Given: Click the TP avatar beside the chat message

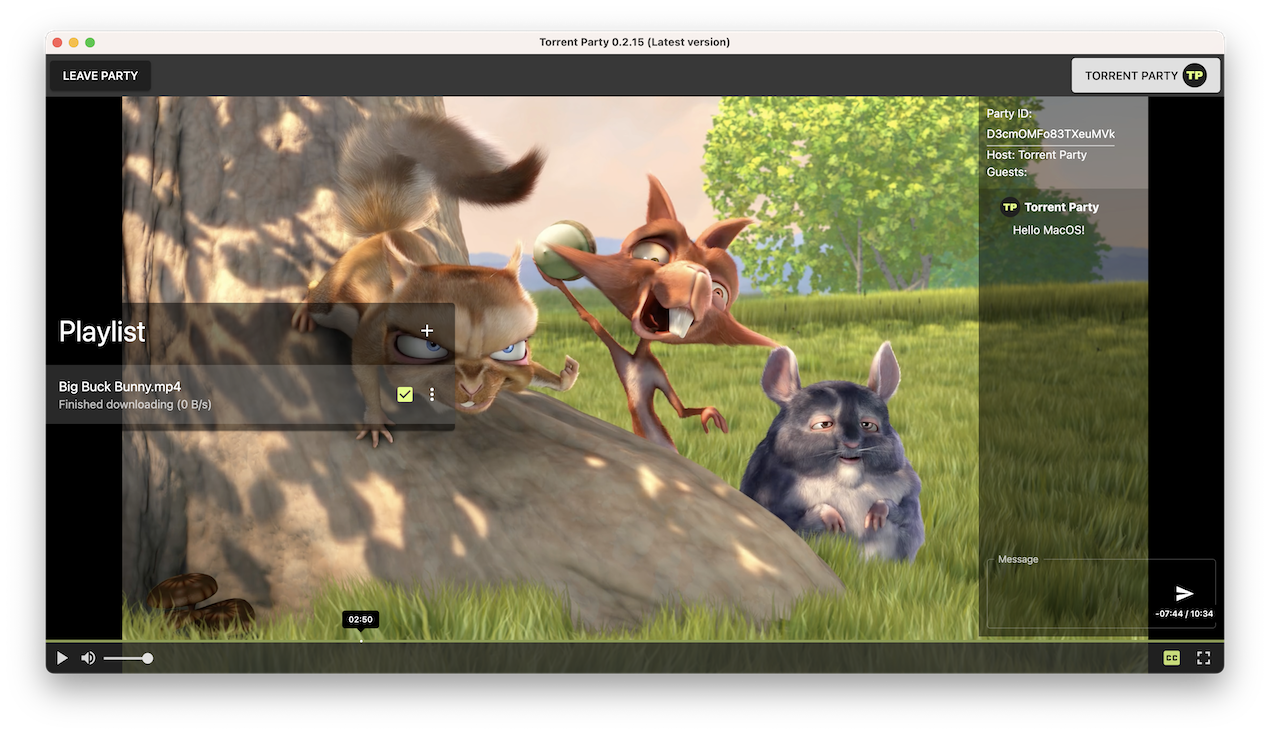Looking at the screenshot, I should coord(1010,207).
